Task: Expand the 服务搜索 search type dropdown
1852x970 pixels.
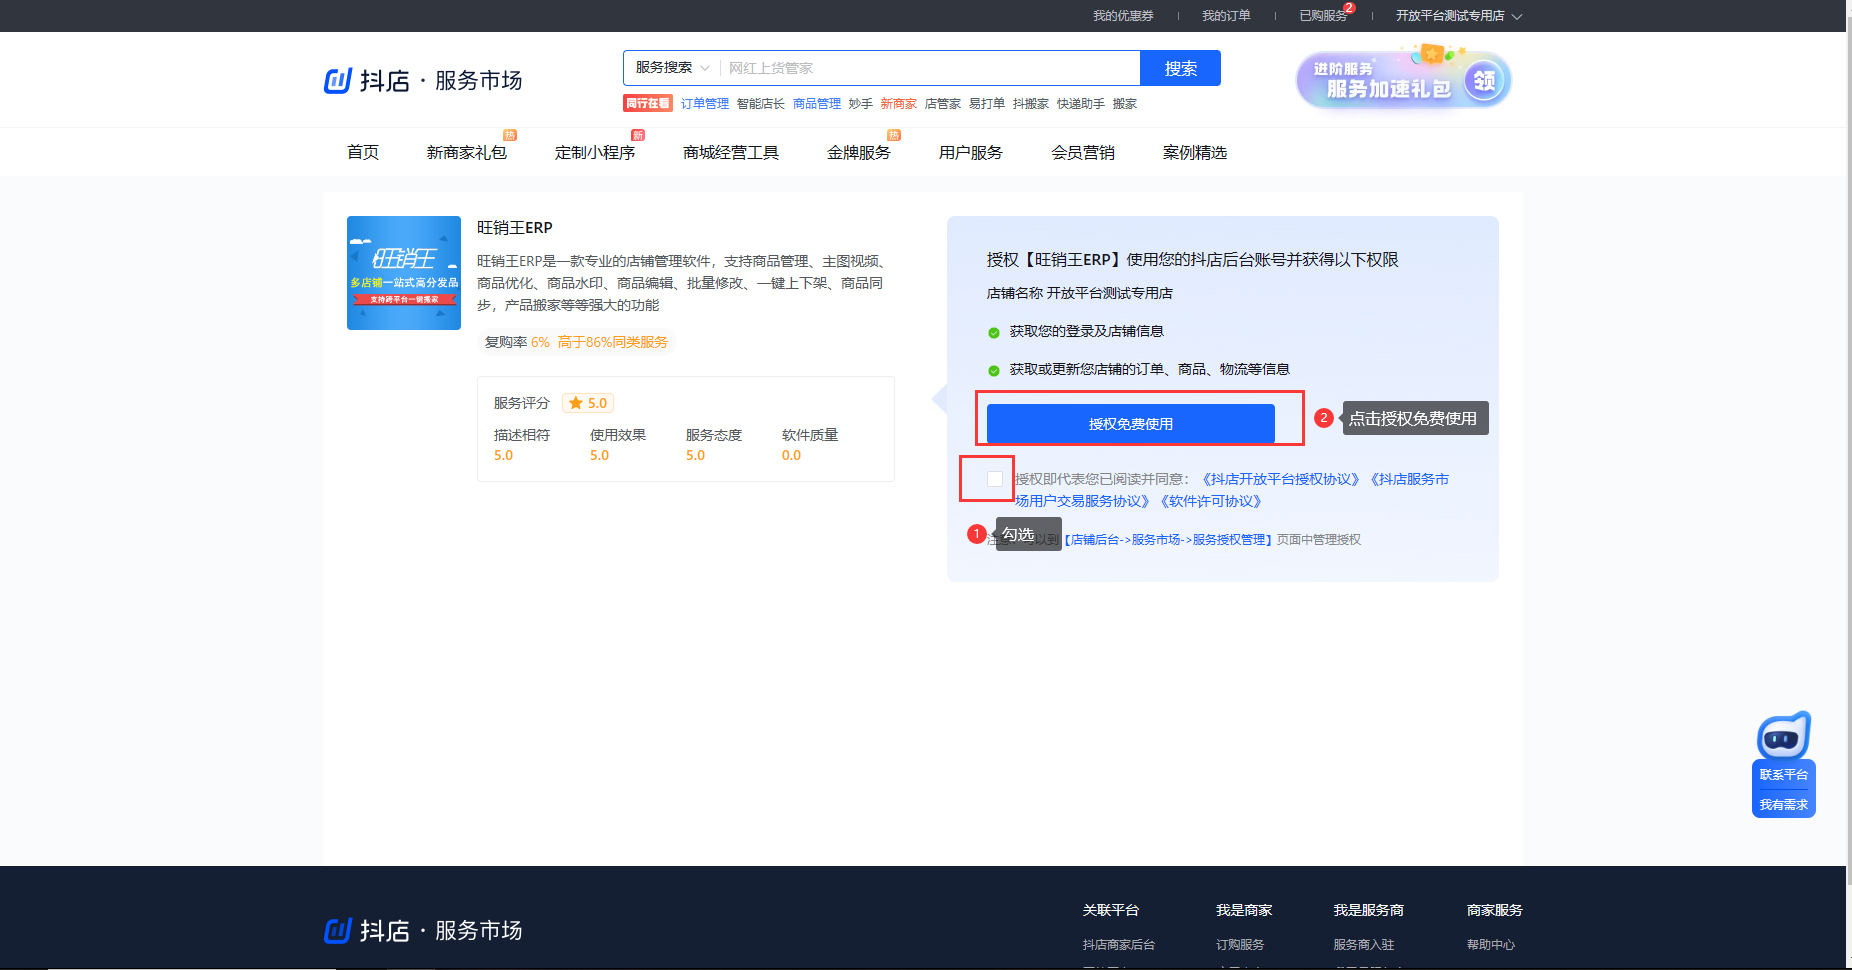Action: (672, 68)
